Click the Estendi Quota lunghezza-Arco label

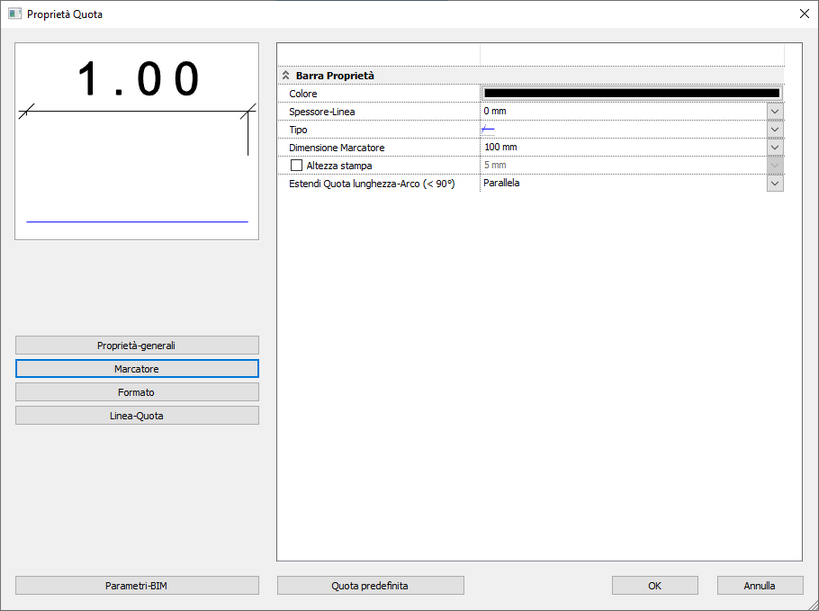coord(372,184)
